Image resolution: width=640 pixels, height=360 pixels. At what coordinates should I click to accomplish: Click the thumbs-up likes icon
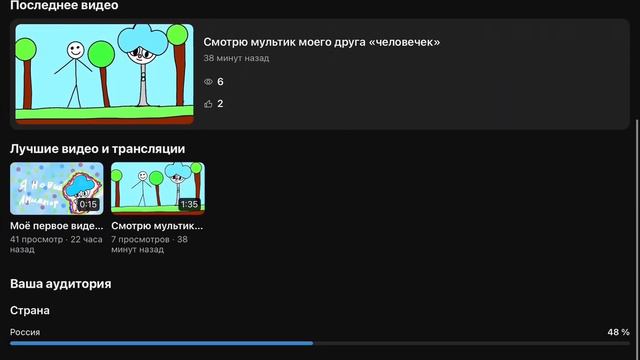(x=208, y=104)
